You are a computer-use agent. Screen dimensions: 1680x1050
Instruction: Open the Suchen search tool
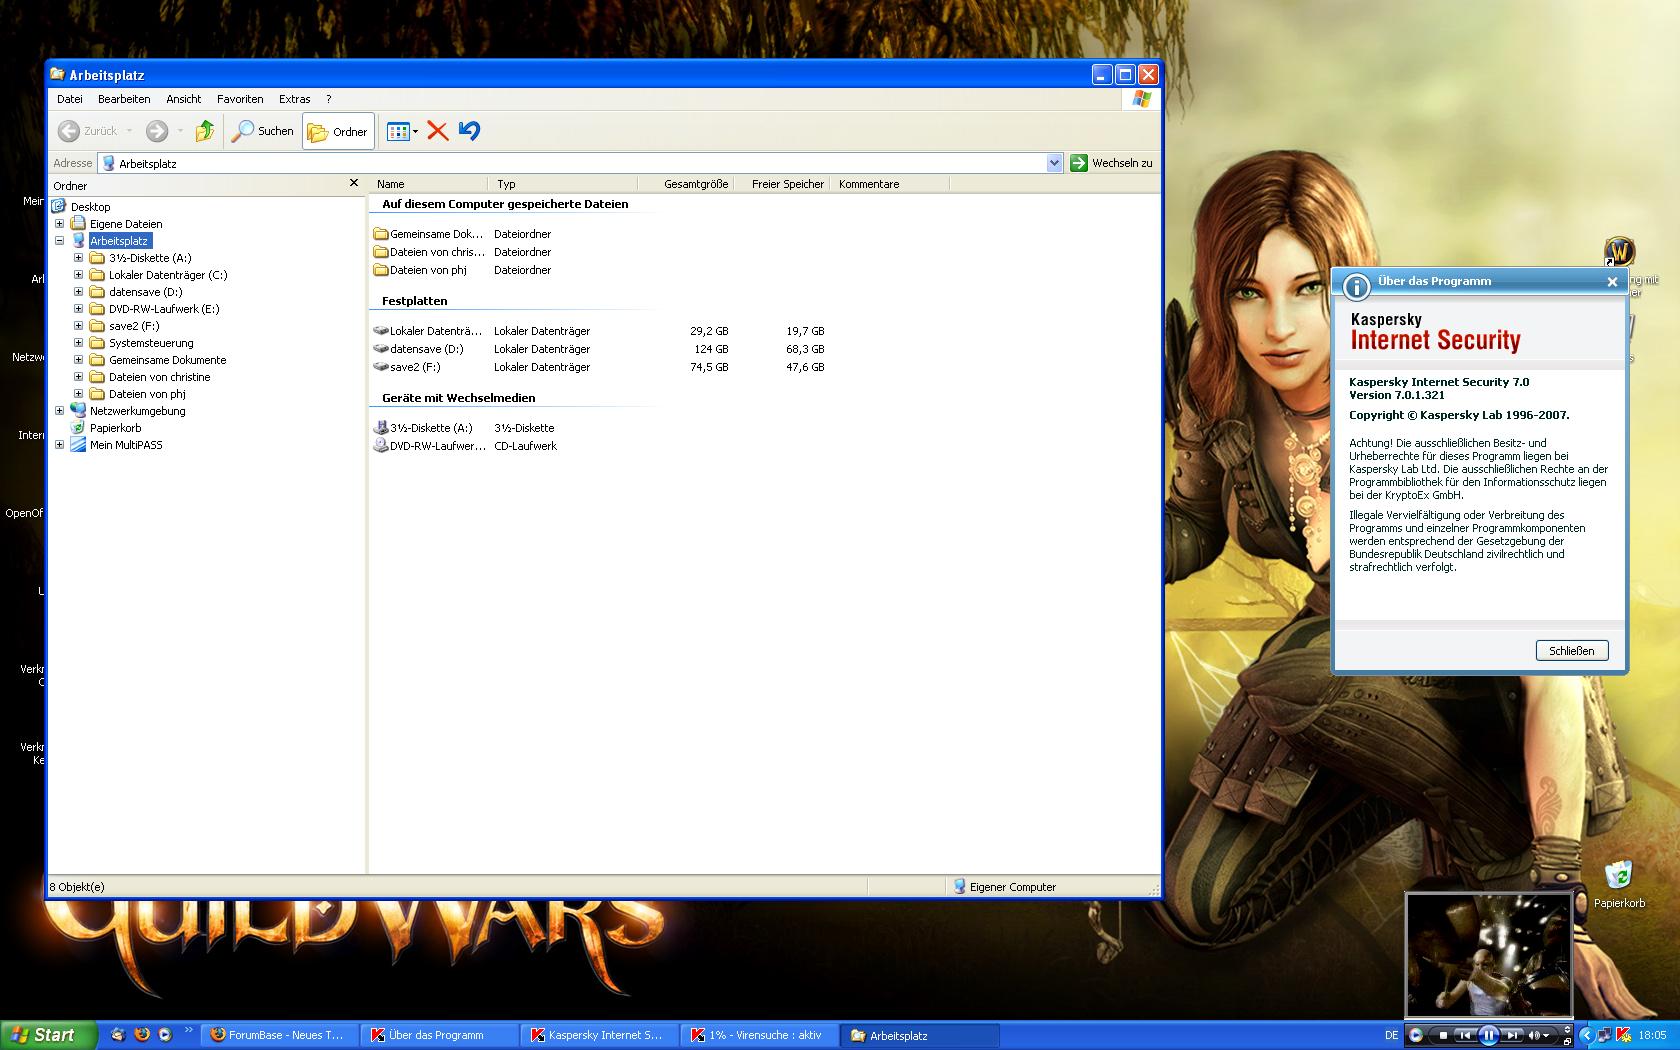[263, 131]
